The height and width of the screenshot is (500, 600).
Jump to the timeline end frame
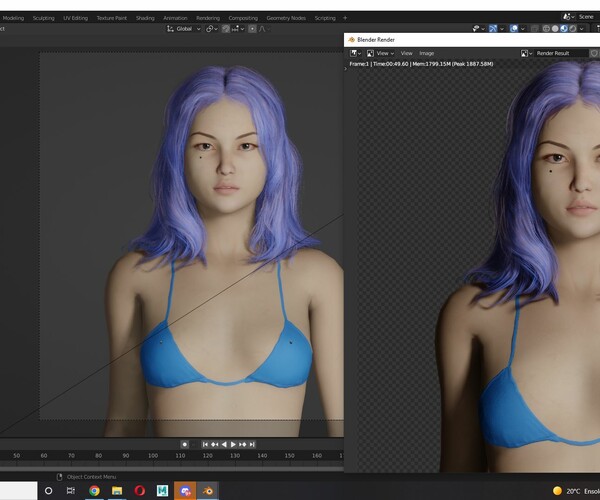(252, 444)
